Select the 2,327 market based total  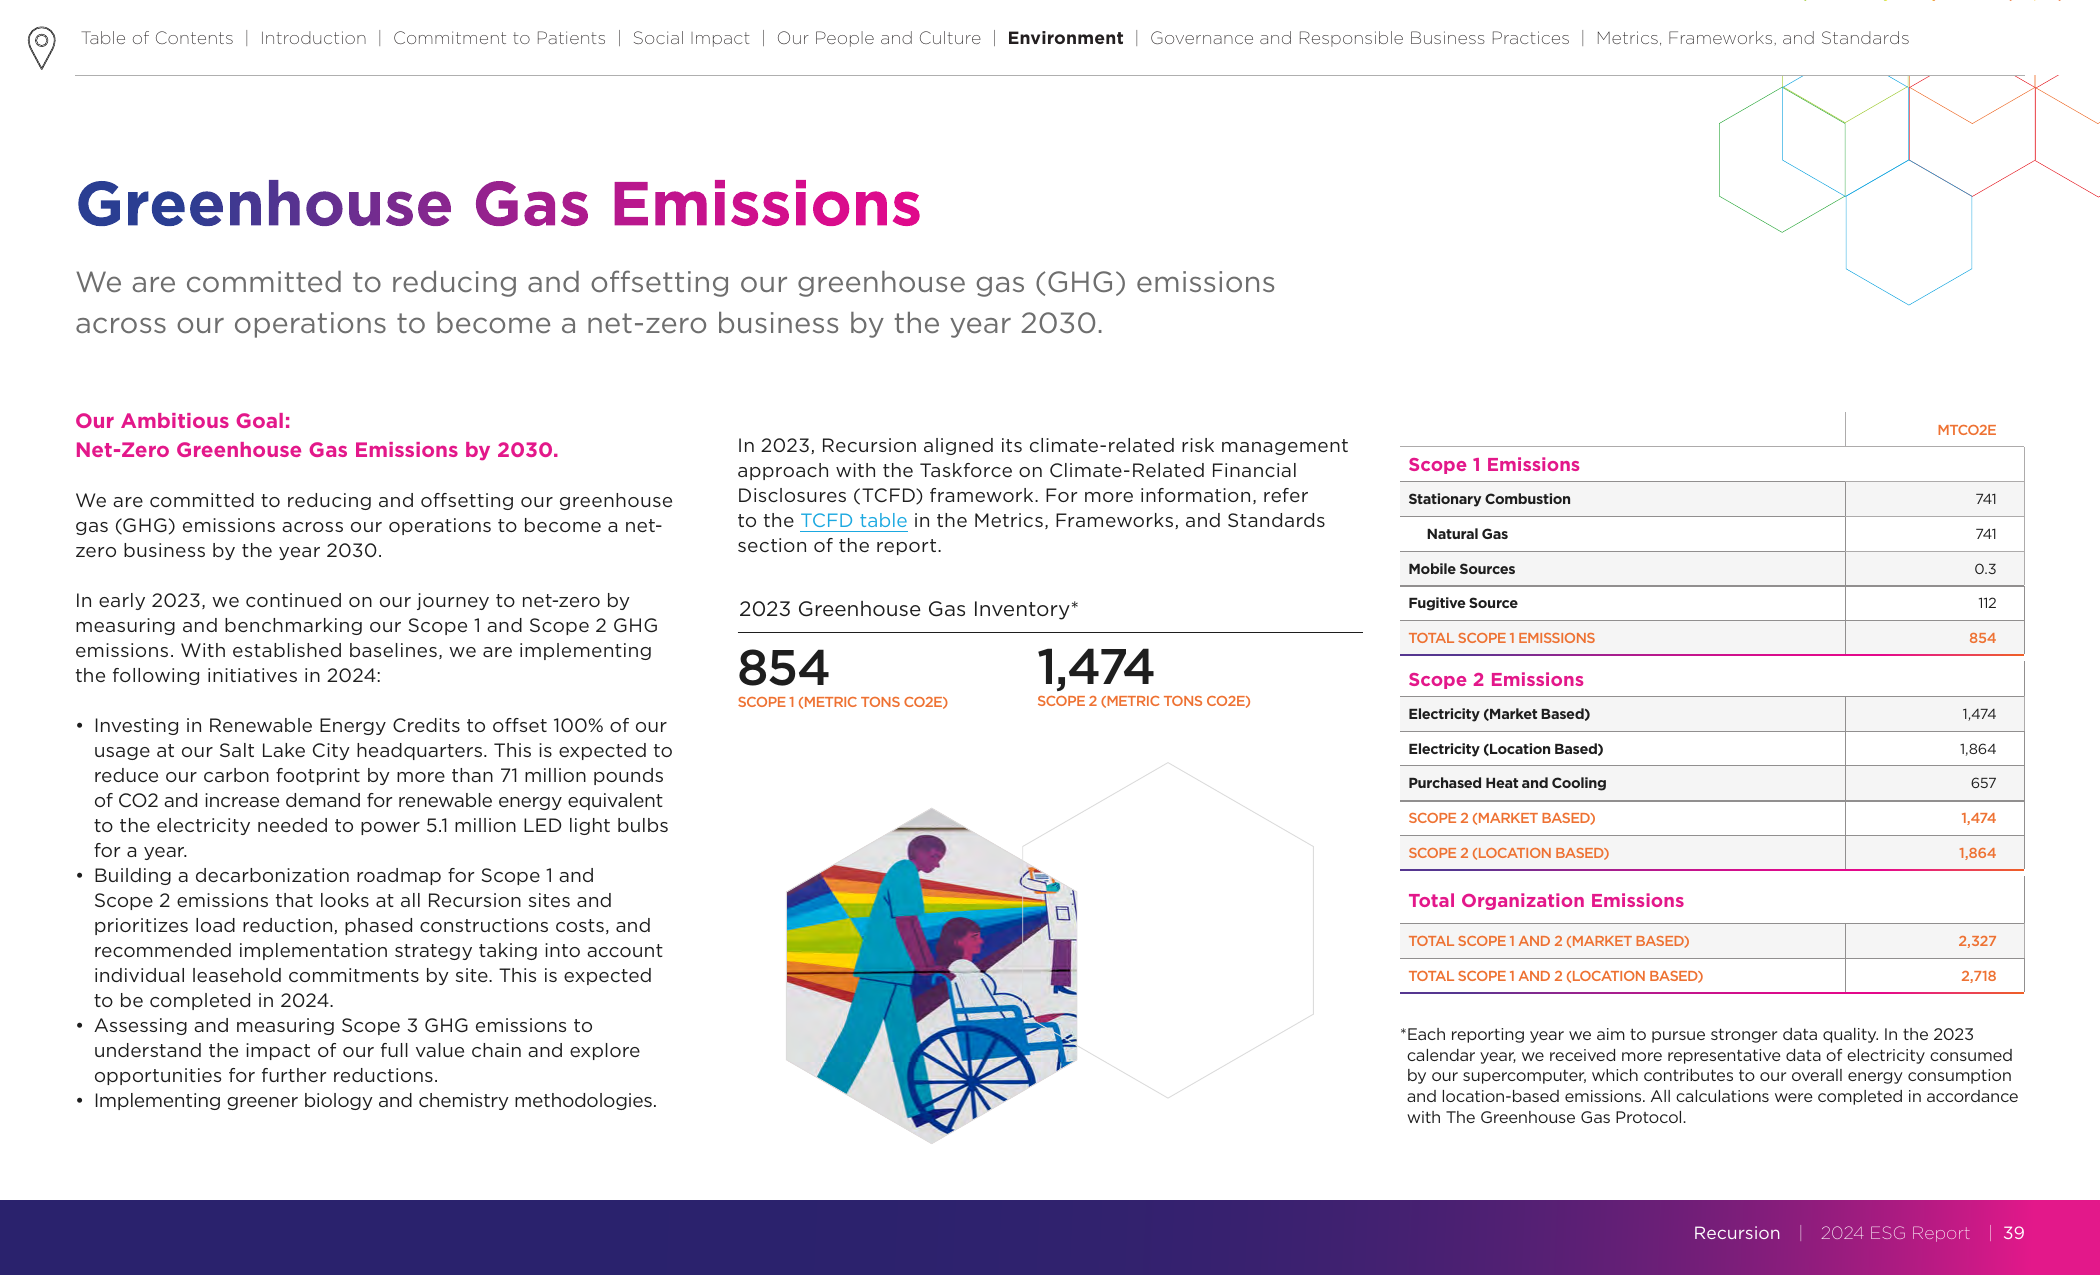pos(1977,941)
